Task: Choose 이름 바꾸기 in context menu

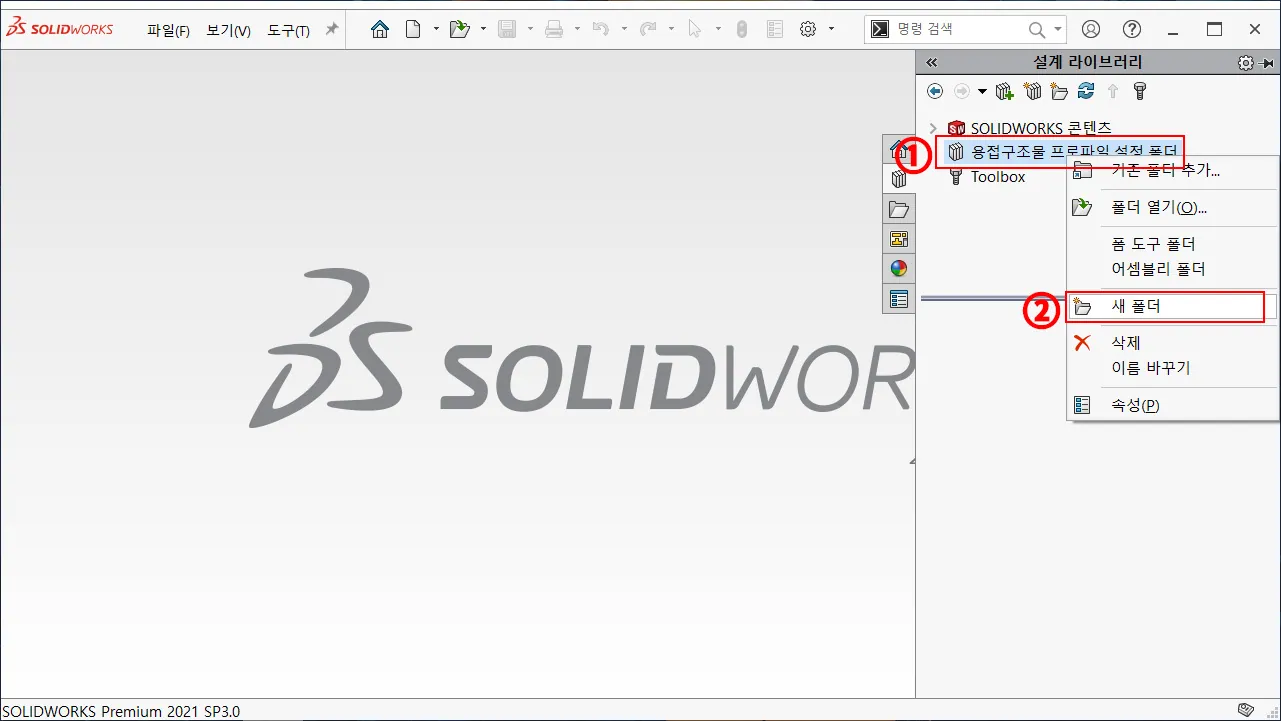Action: point(1173,368)
